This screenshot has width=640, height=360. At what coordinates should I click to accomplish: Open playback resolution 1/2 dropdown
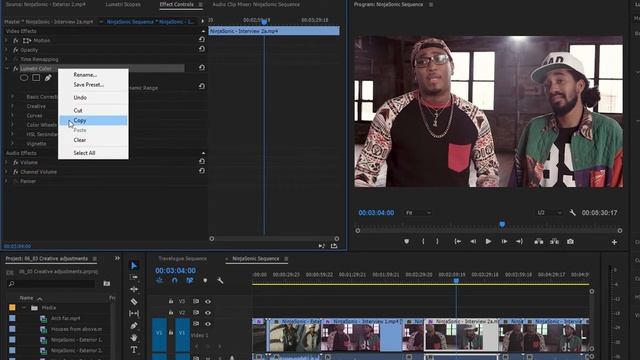(549, 213)
